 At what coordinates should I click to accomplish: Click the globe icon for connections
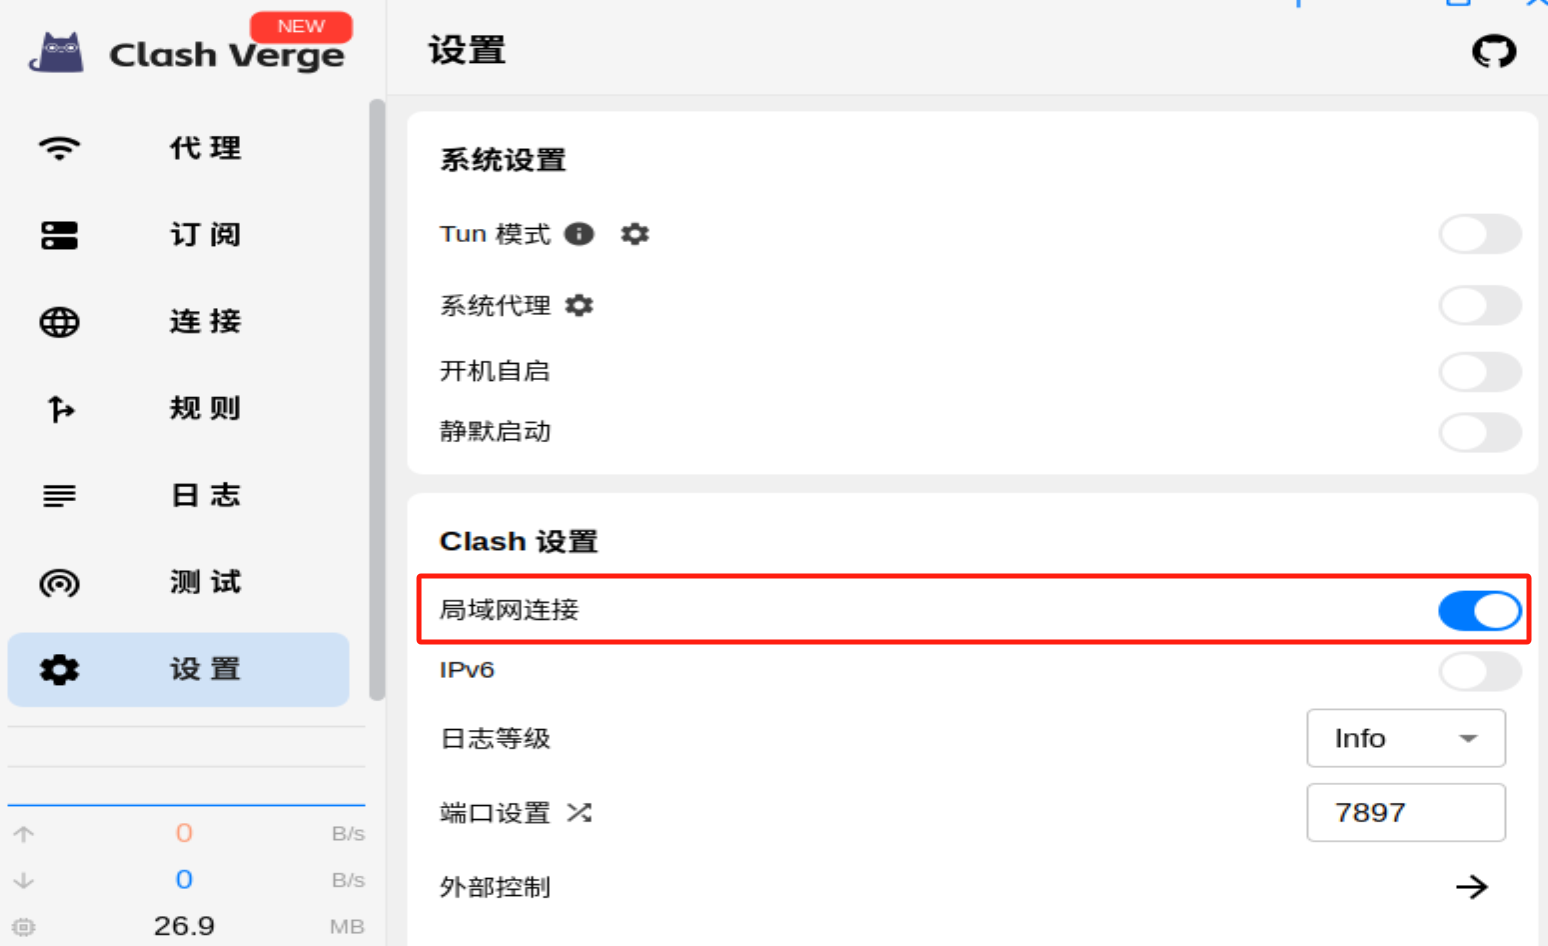[x=59, y=322]
